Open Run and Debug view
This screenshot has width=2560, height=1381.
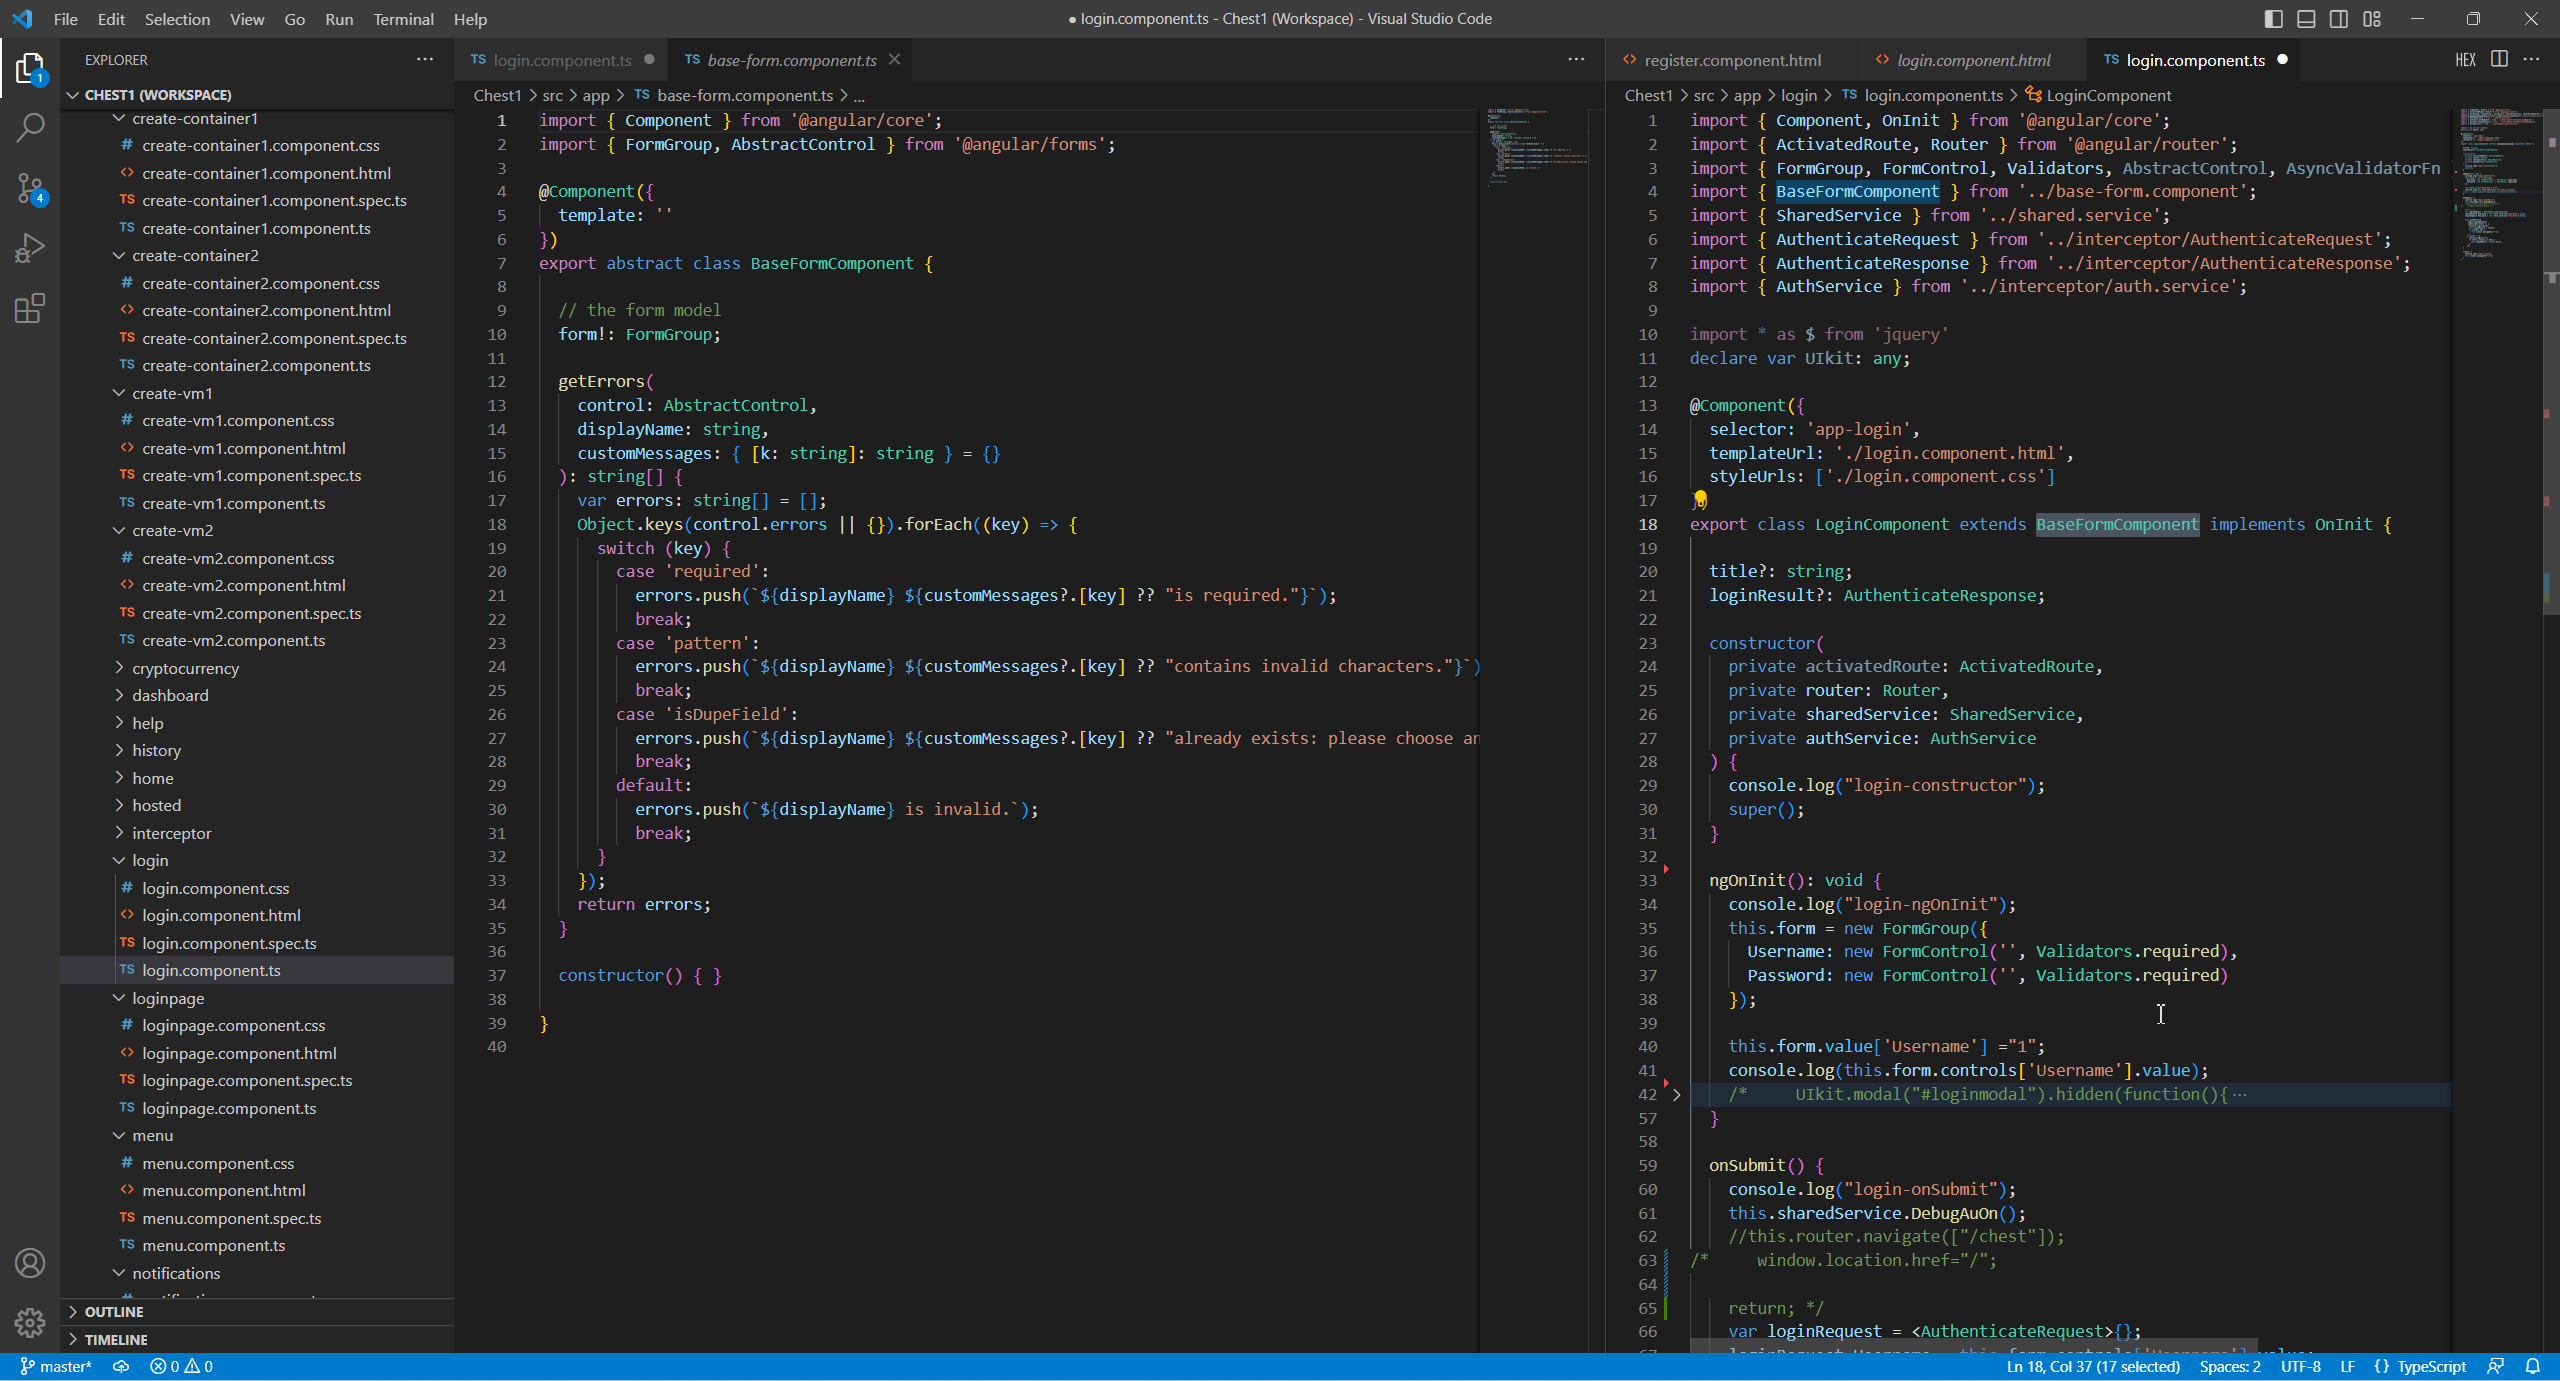pyautogui.click(x=30, y=248)
